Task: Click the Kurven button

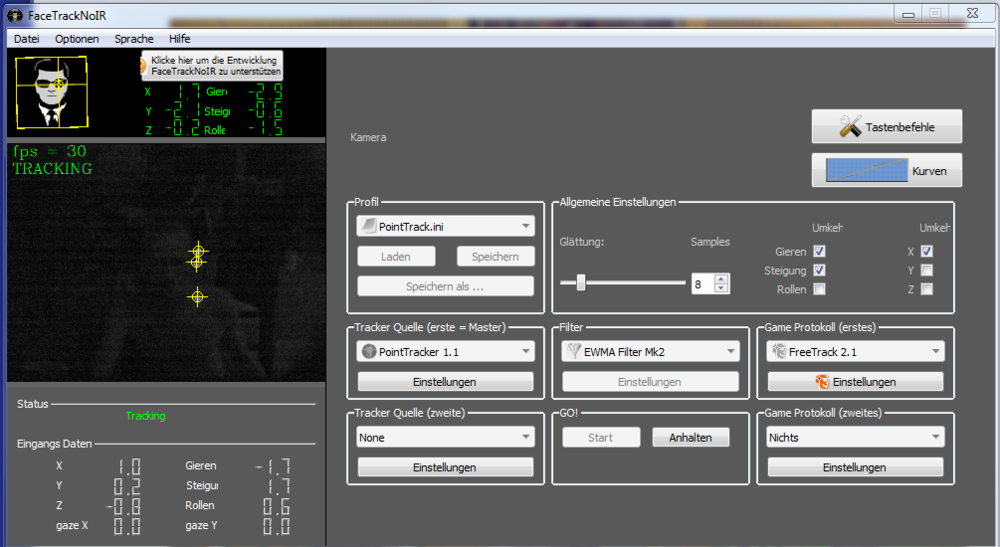Action: (x=886, y=170)
